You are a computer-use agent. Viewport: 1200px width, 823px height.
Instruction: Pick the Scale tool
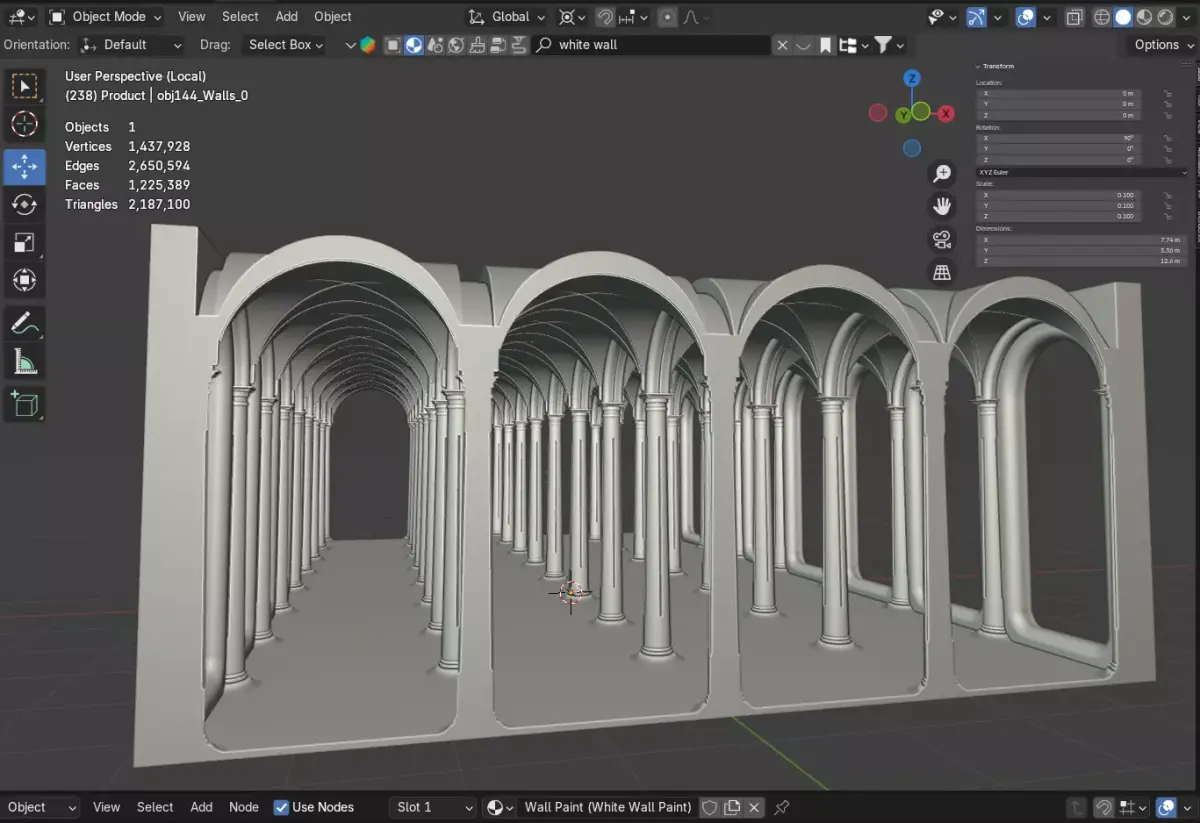pyautogui.click(x=24, y=243)
